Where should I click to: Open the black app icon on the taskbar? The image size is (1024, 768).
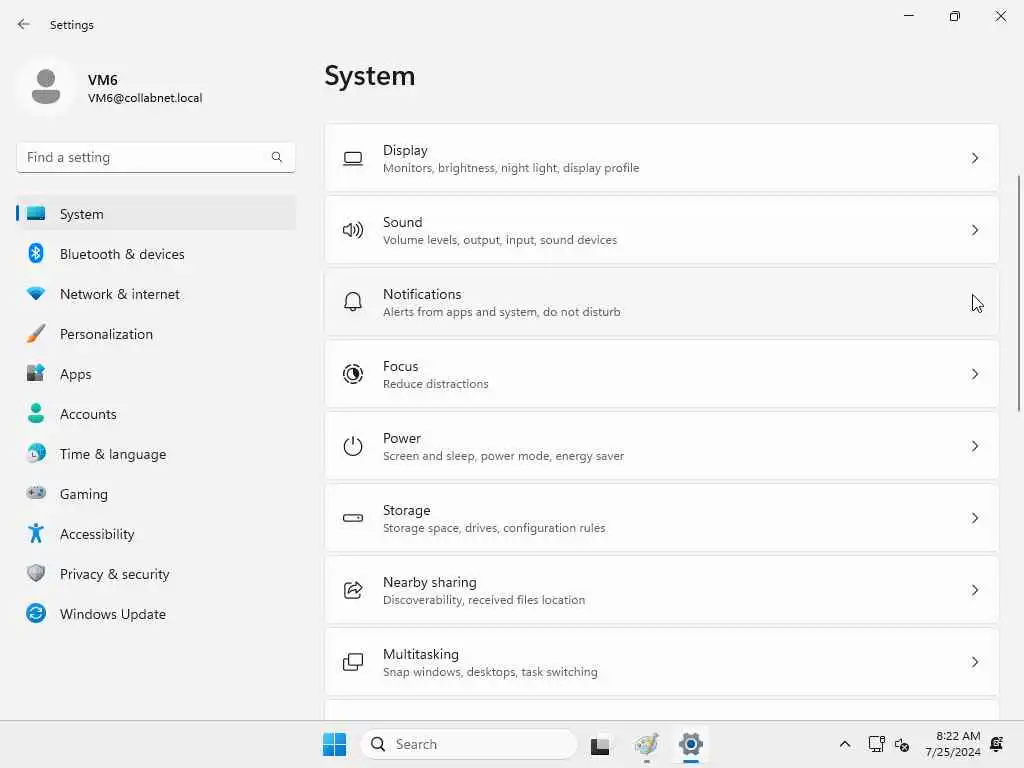pos(600,744)
